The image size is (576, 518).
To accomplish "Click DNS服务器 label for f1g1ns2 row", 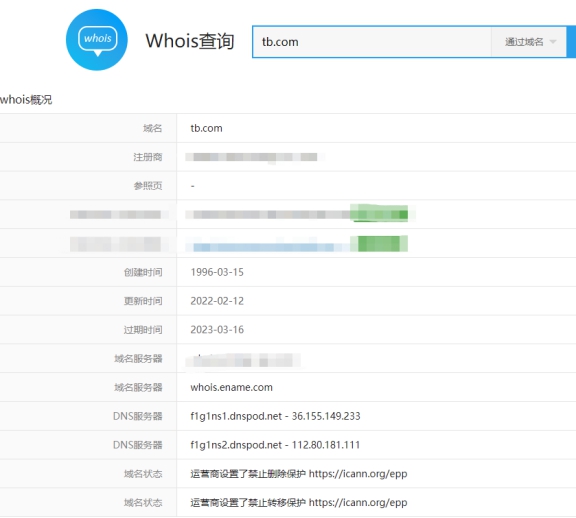I will [x=137, y=445].
